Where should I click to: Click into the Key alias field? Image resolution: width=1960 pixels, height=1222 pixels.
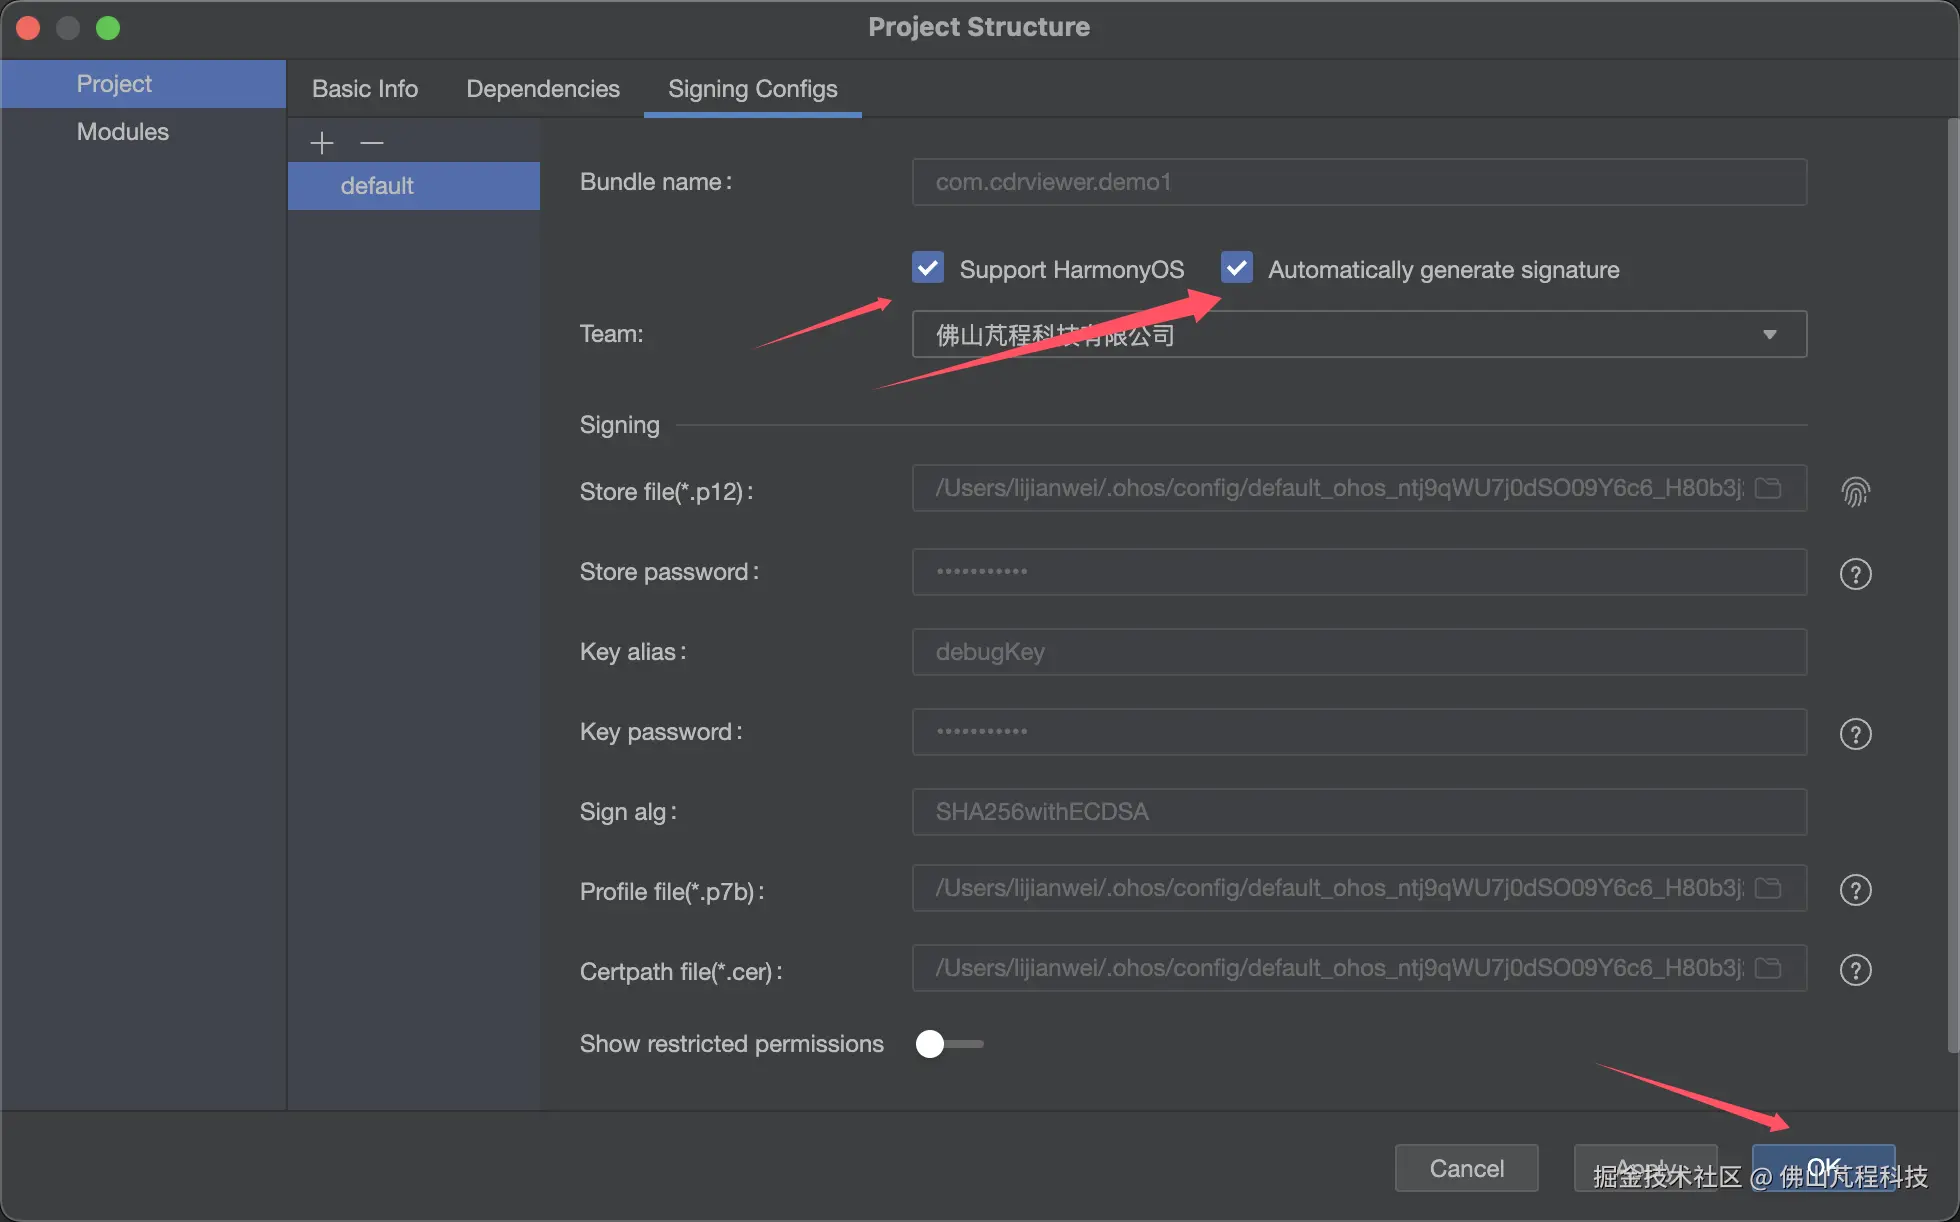coord(1358,652)
